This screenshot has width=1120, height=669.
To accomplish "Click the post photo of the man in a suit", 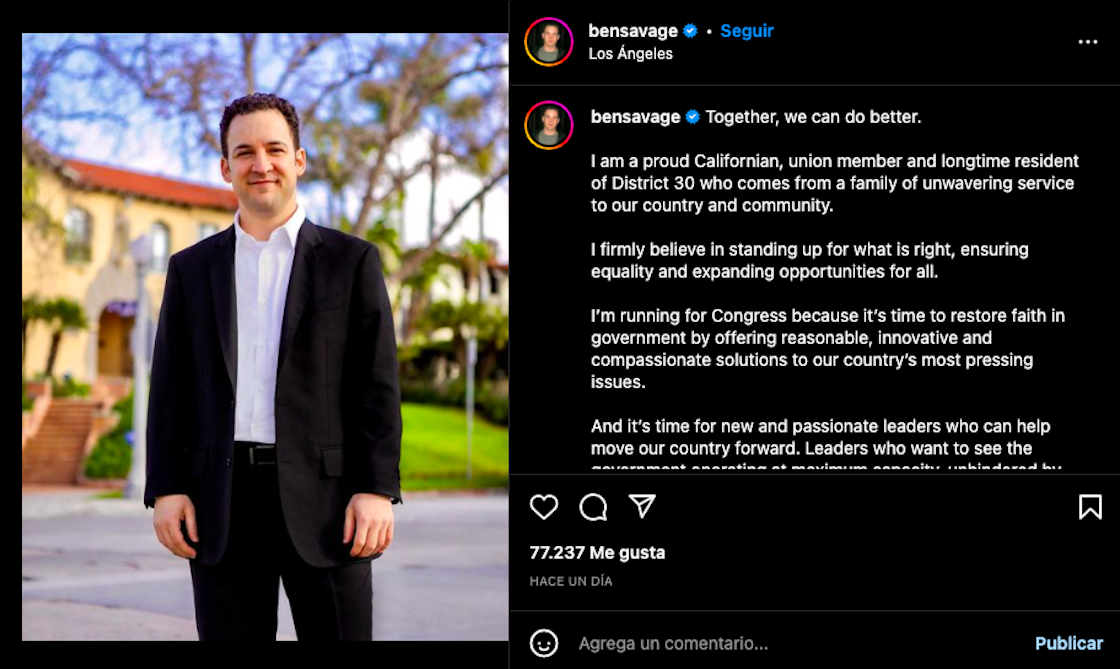I will coord(265,336).
